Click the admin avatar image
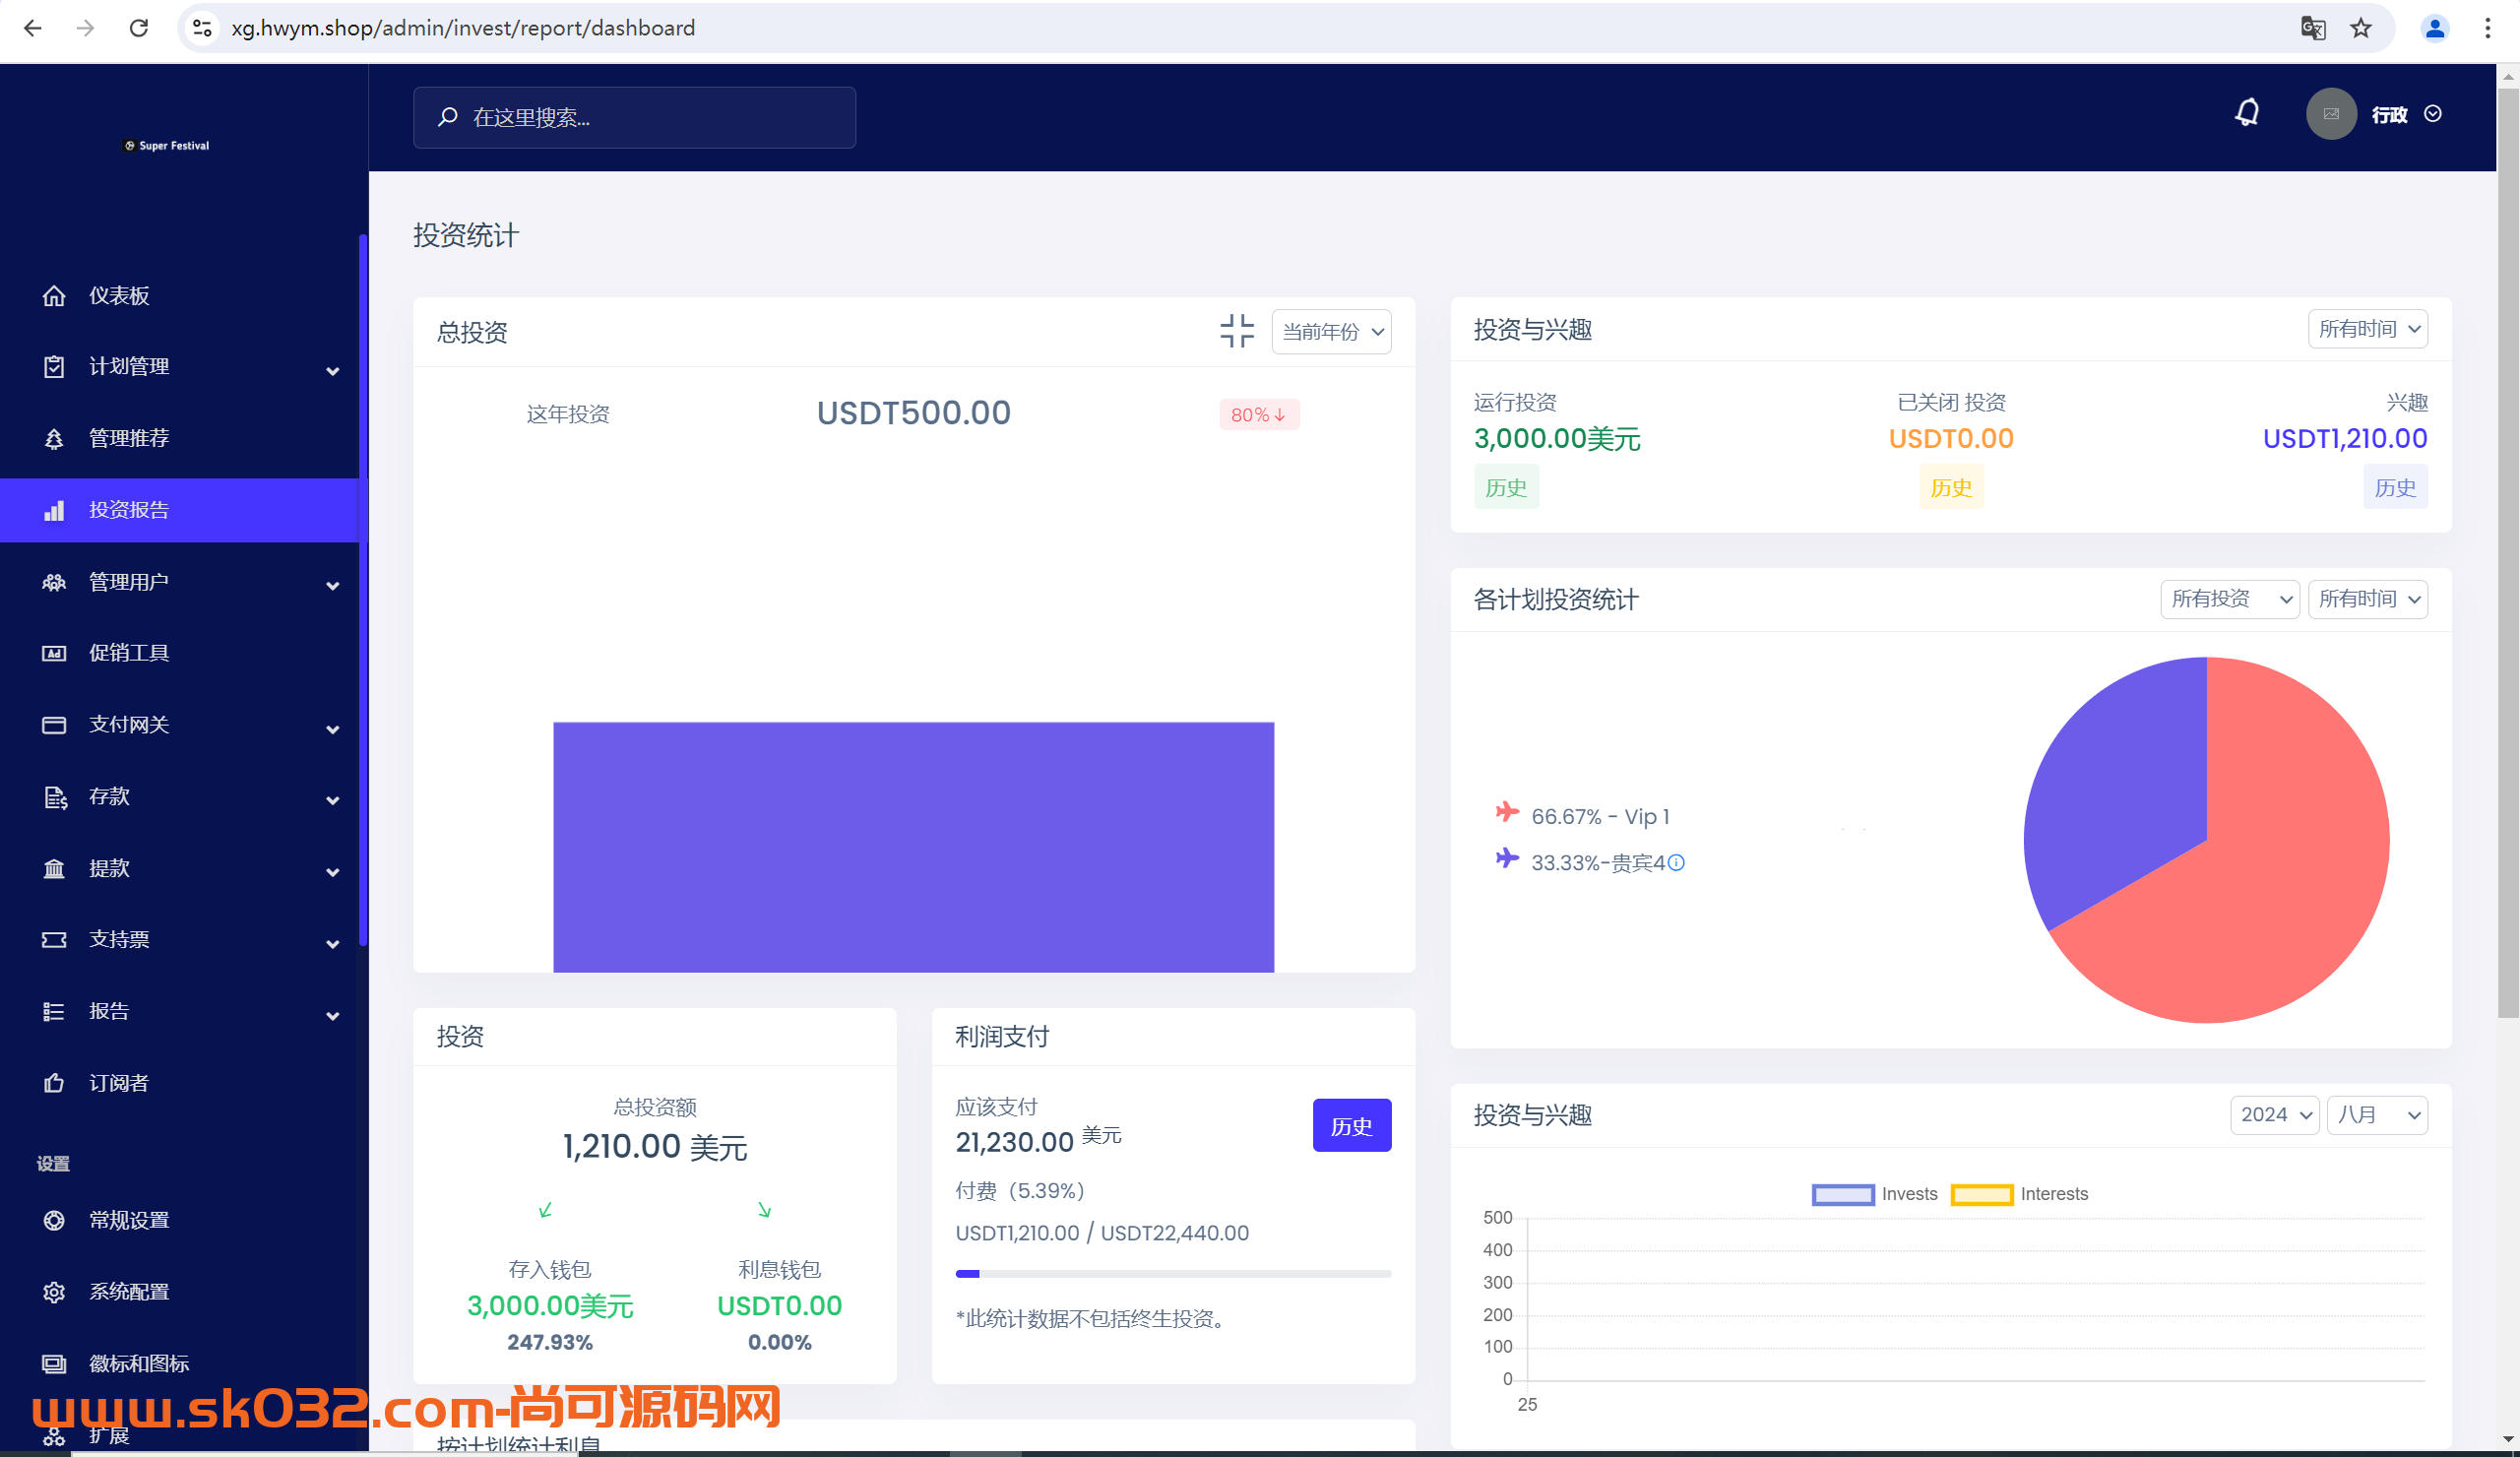The image size is (2520, 1457). click(2331, 114)
